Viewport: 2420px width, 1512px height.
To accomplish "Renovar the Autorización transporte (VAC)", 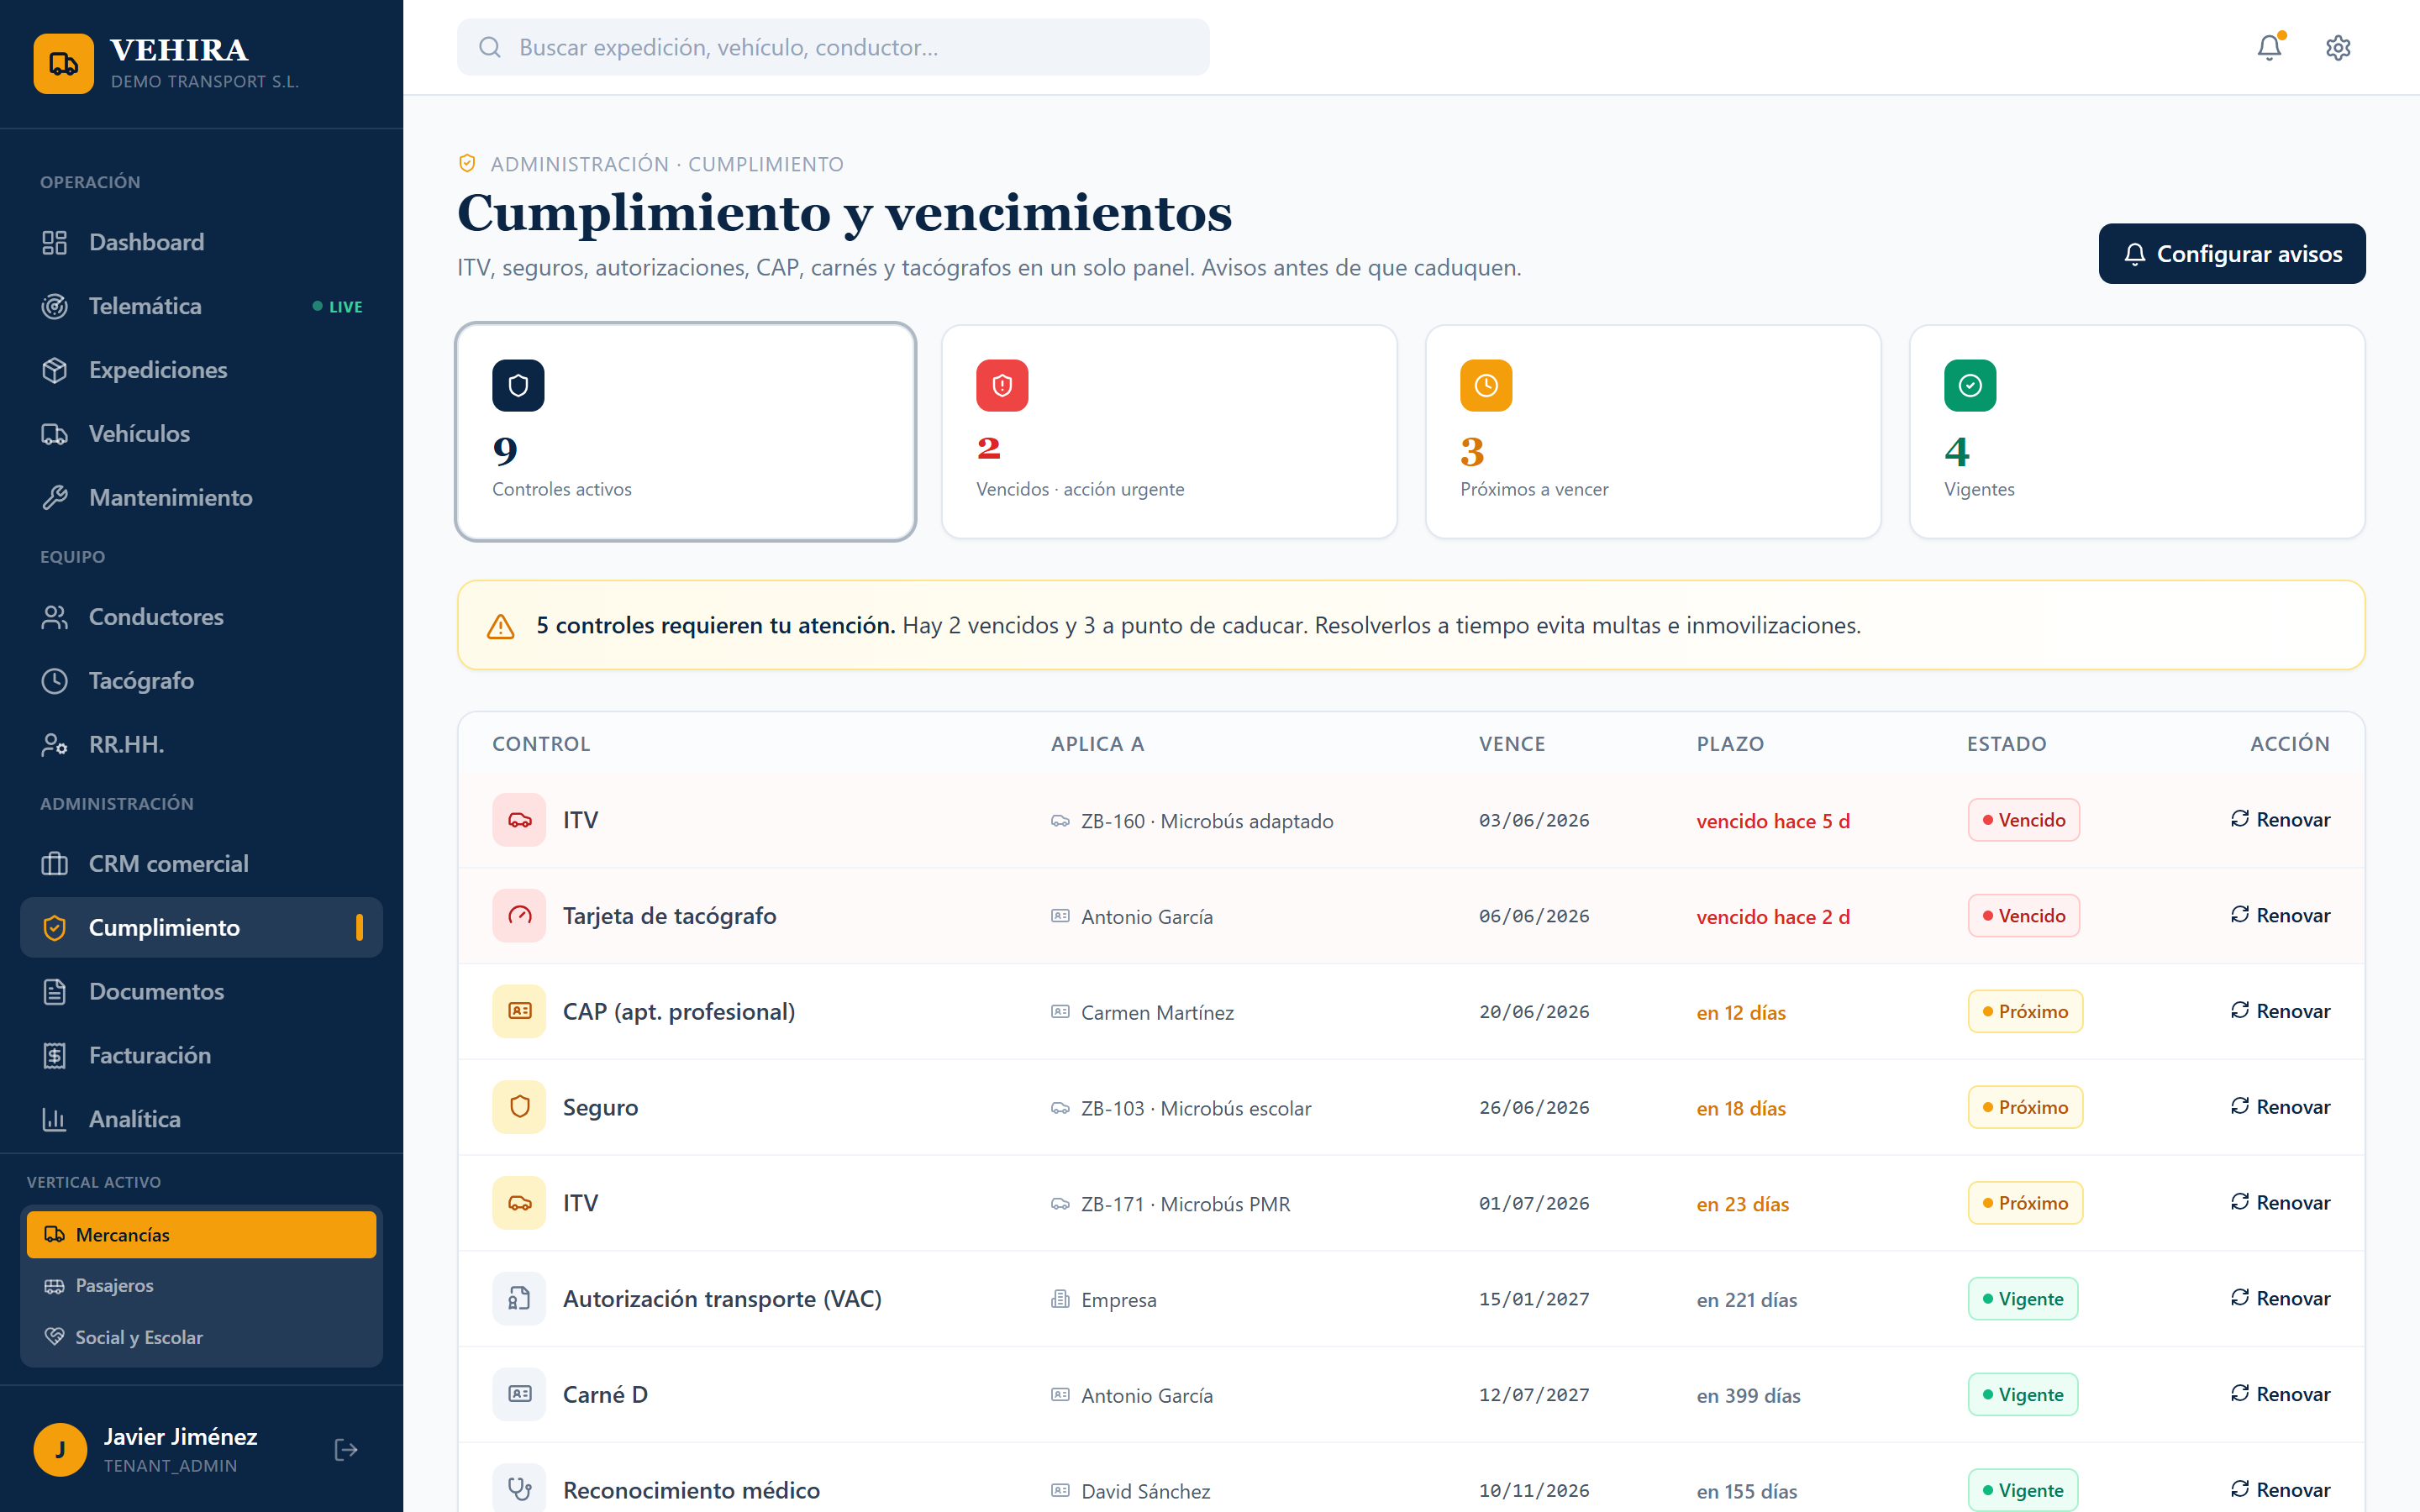I will tap(2280, 1299).
